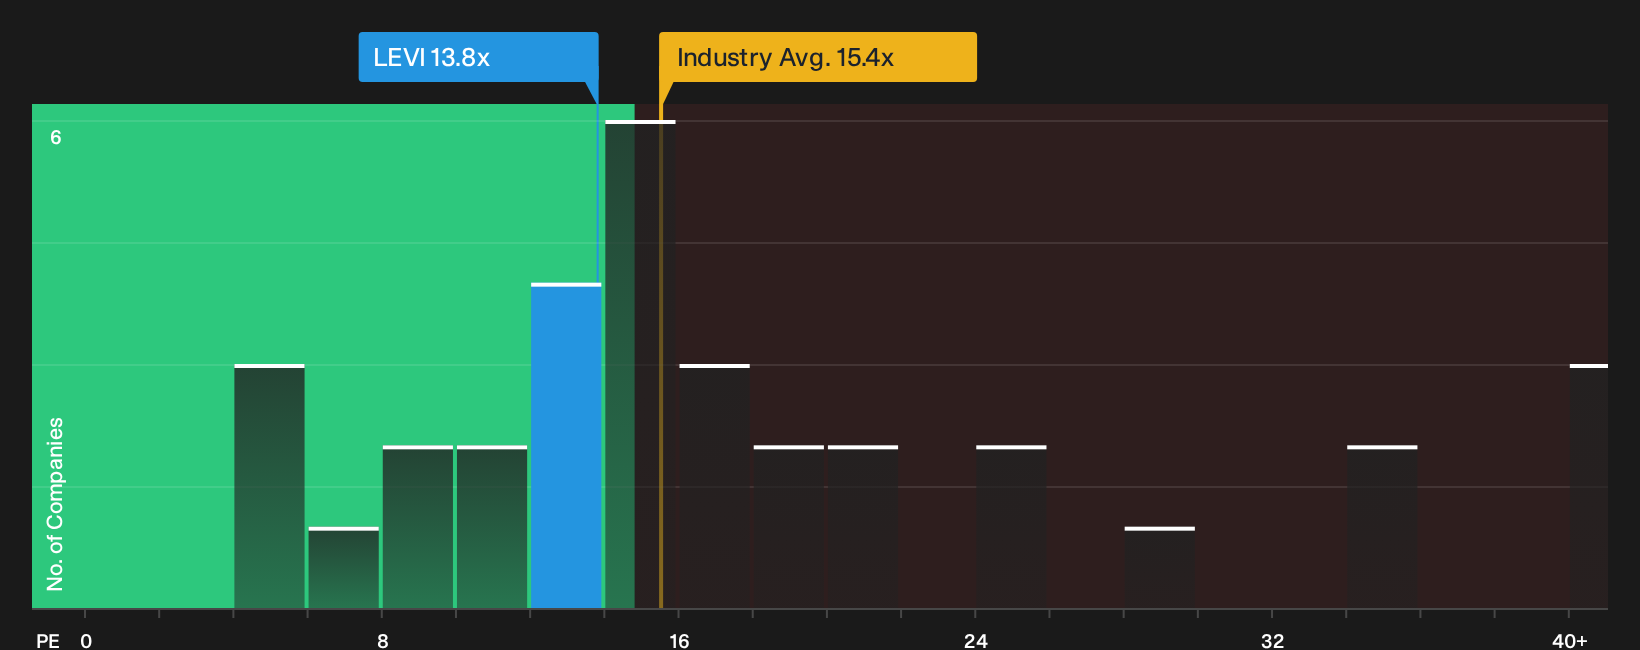Click the Industry Avg. 15.4x label
The width and height of the screenshot is (1640, 650).
(x=817, y=57)
